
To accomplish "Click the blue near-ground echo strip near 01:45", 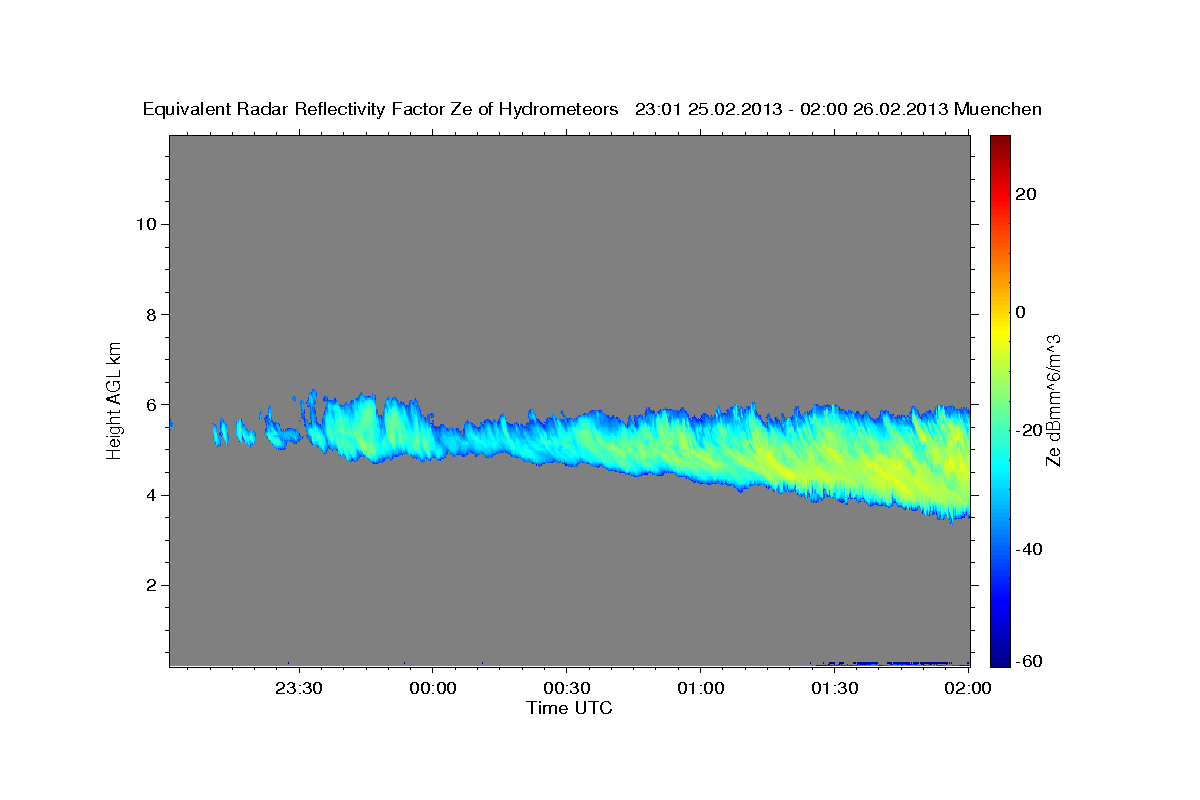I will [x=890, y=662].
